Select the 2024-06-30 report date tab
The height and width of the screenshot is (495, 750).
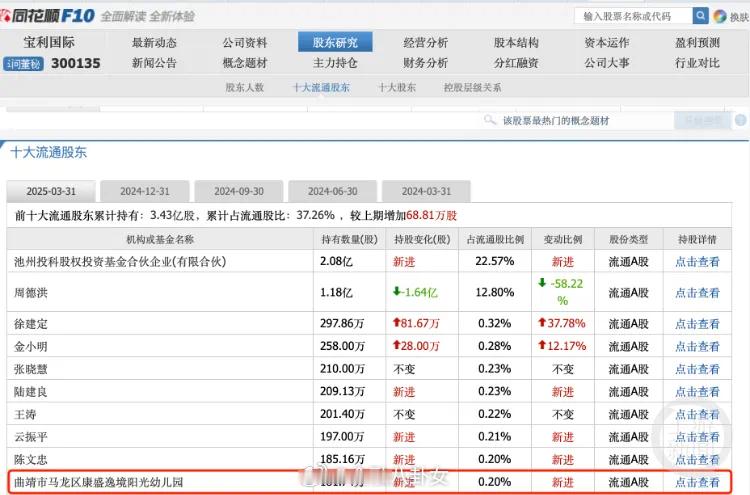(x=332, y=191)
